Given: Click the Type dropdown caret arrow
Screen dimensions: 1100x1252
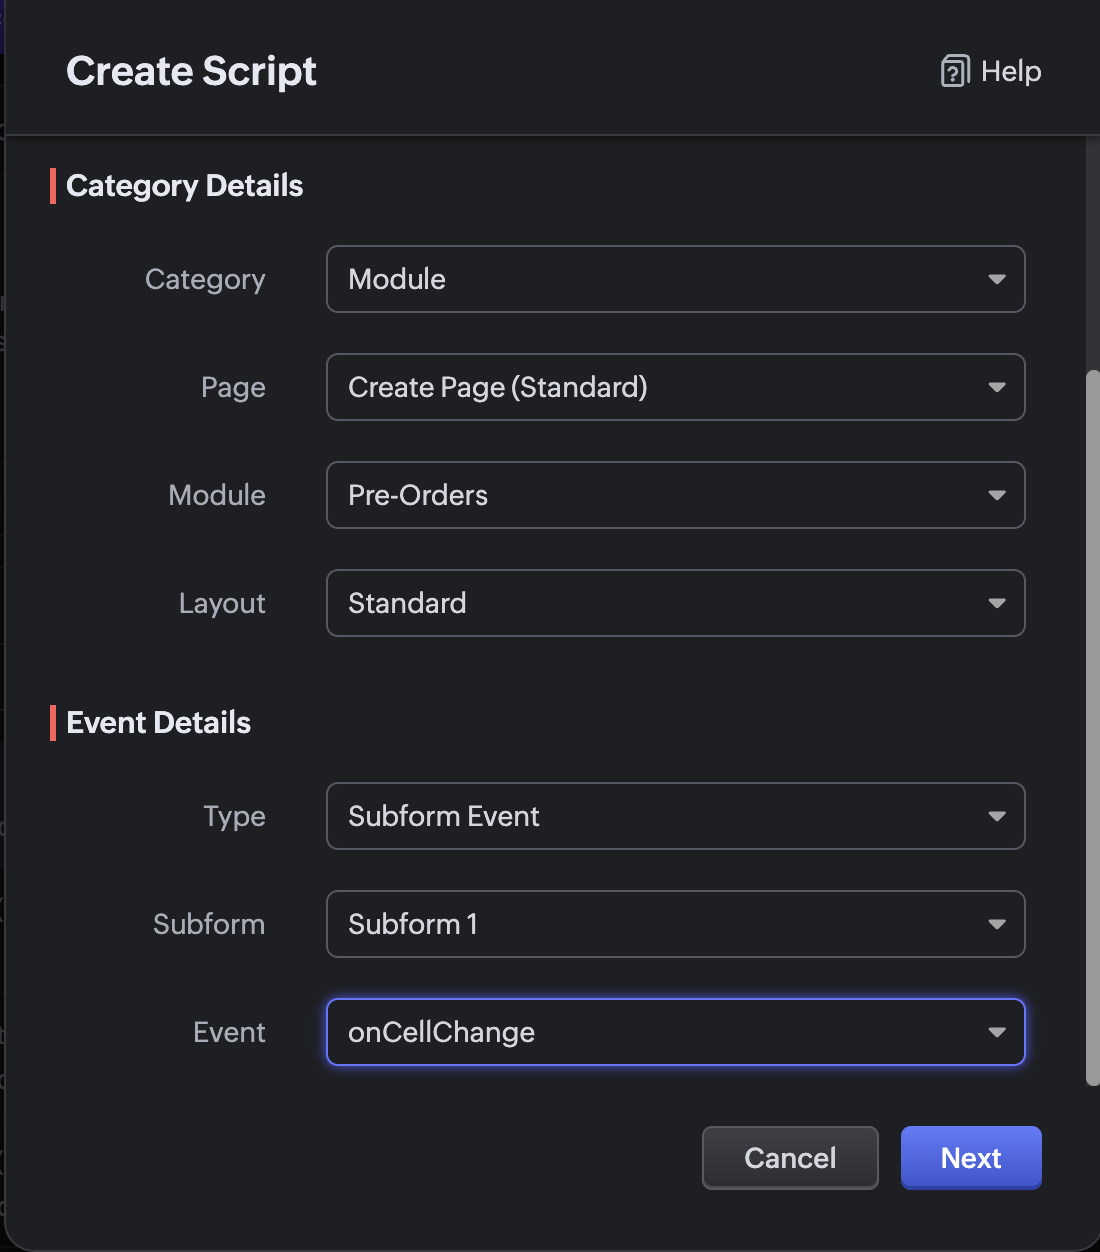Looking at the screenshot, I should (996, 816).
